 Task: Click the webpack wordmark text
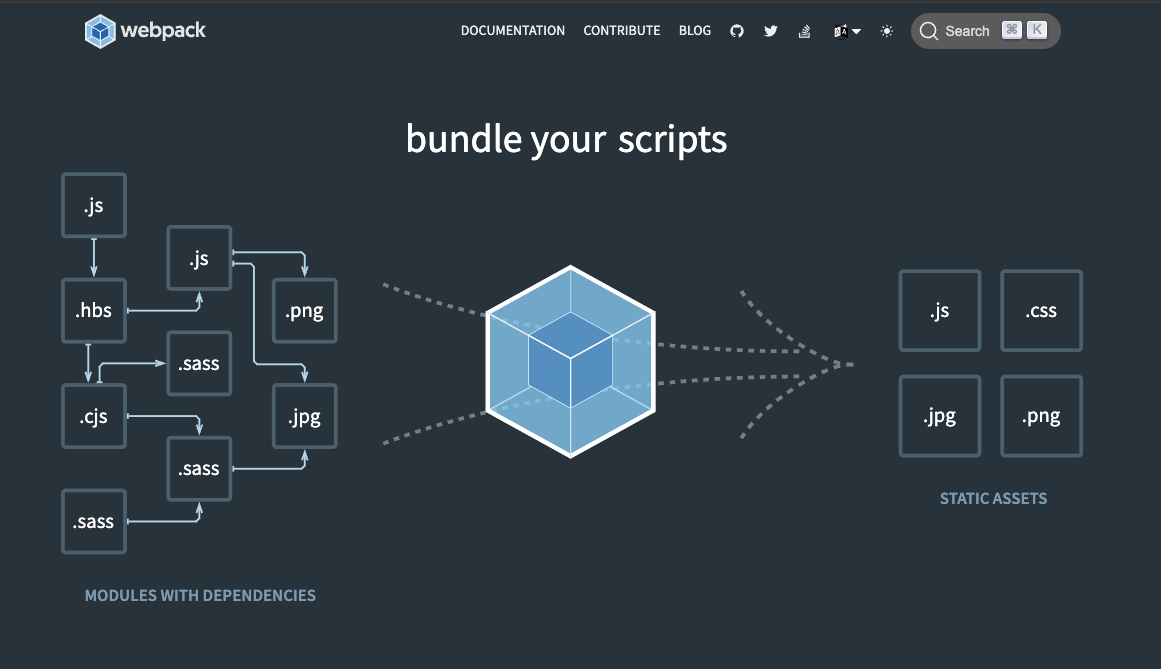click(163, 30)
